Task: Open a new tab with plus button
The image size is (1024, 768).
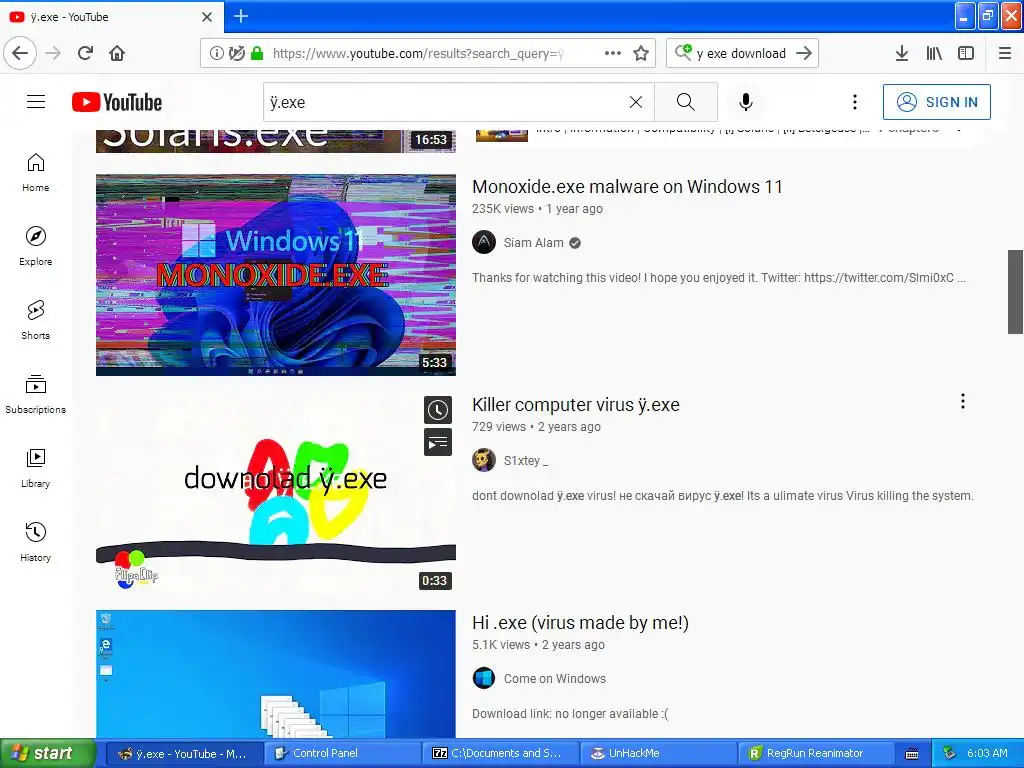Action: [x=240, y=16]
